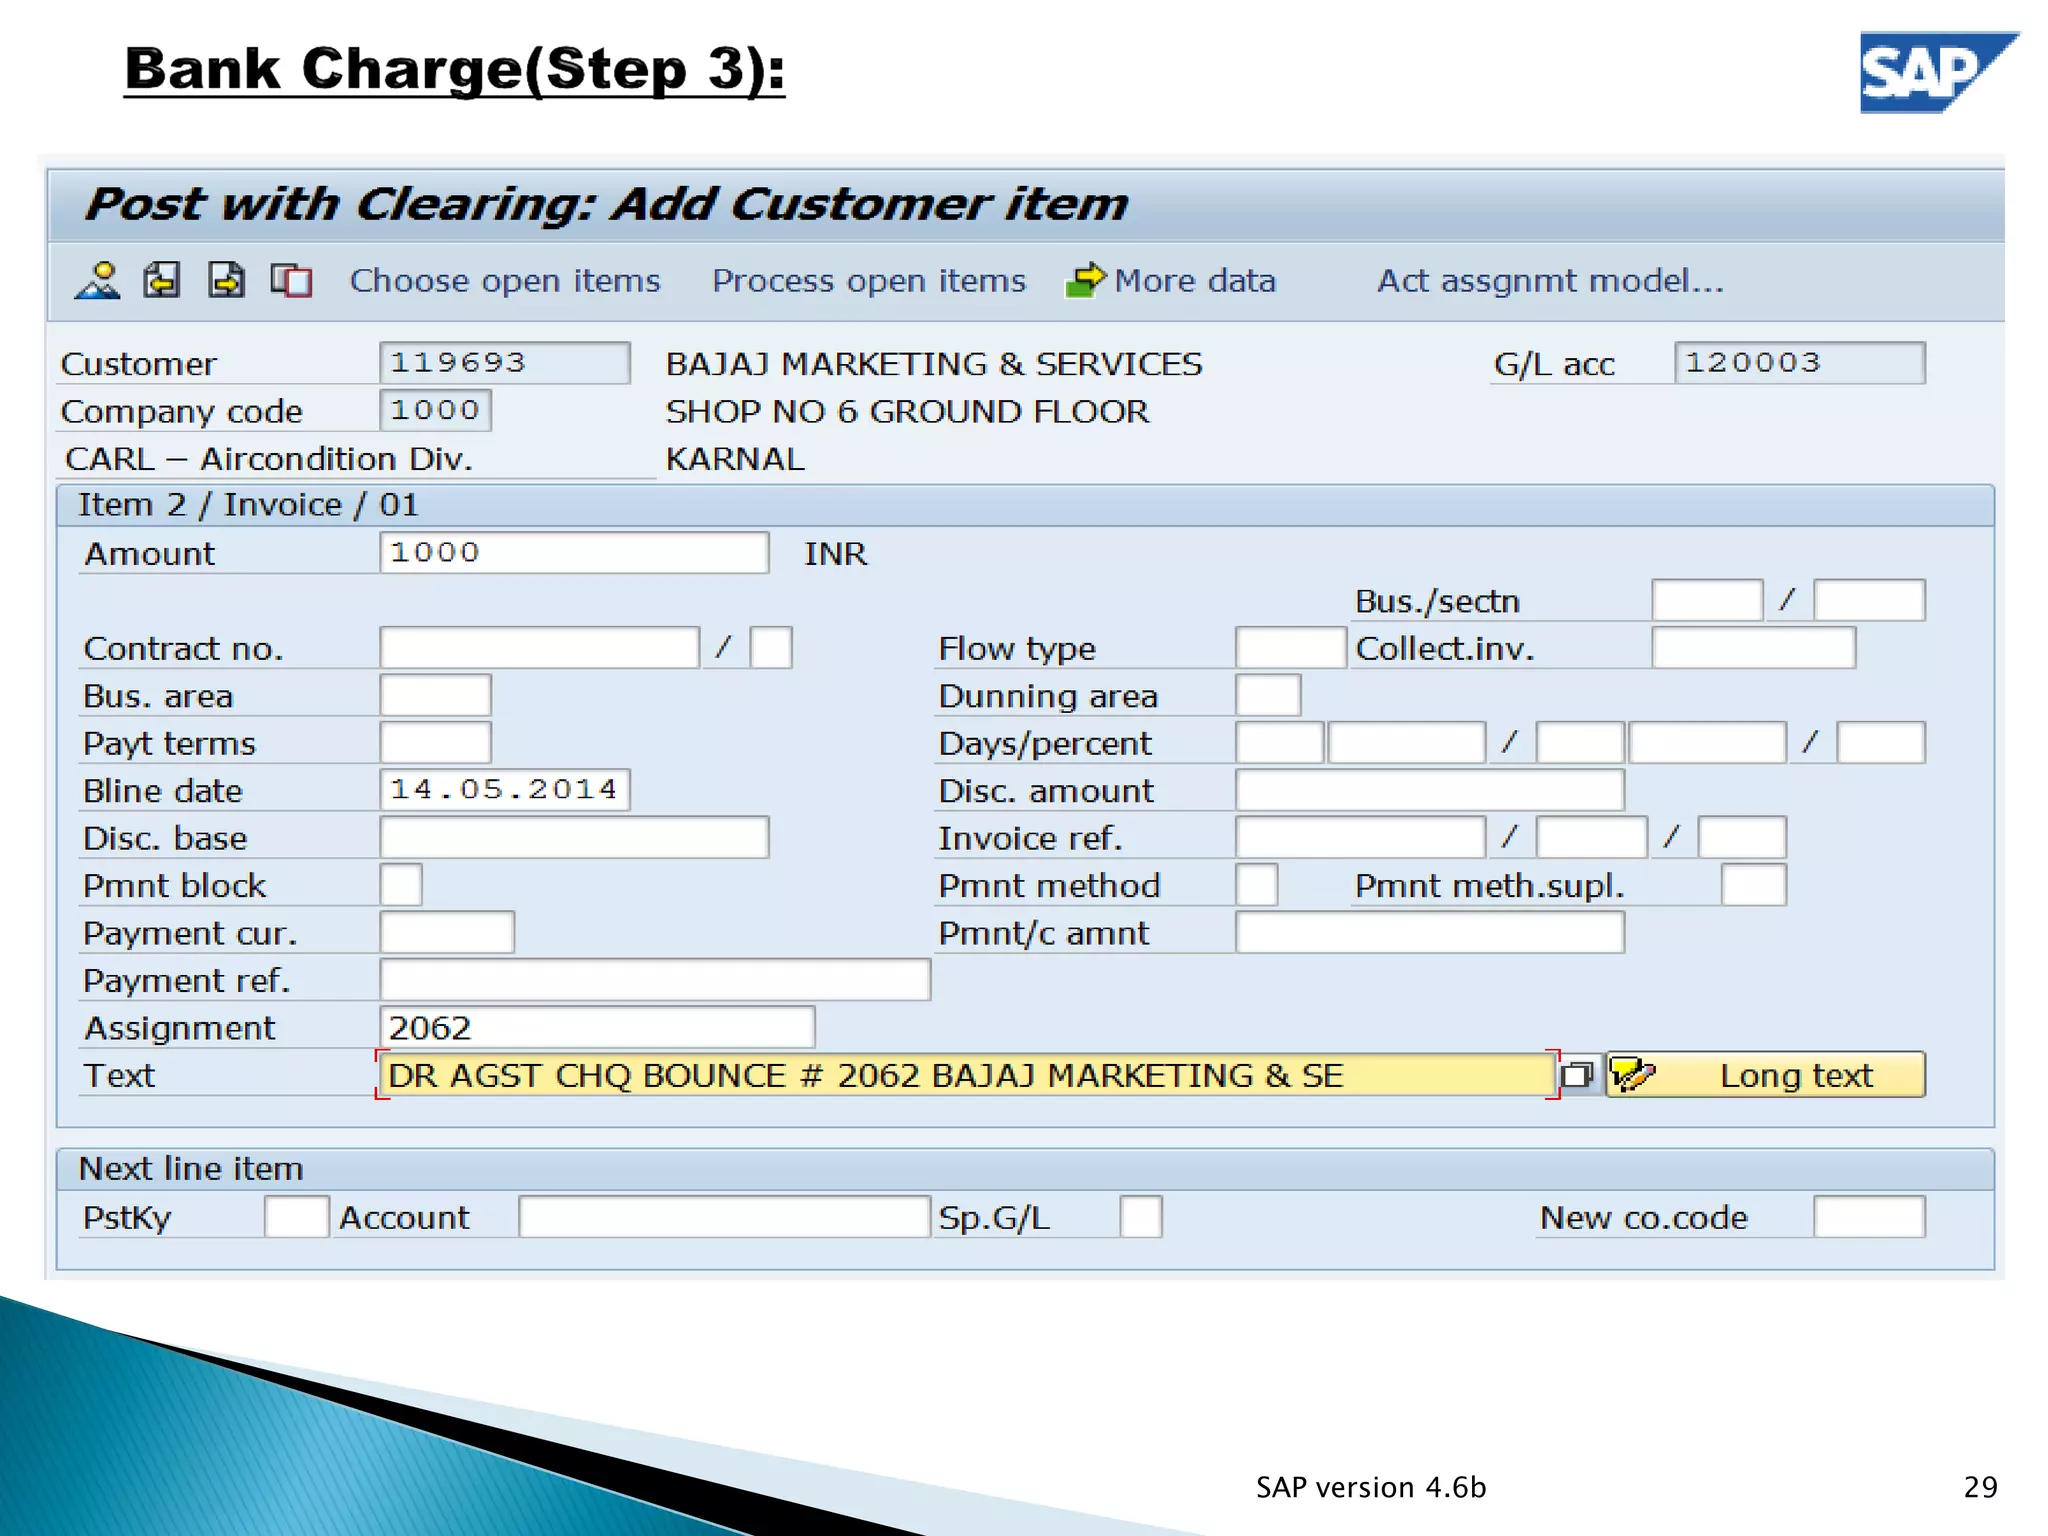Click the previous document page icon
Screen dimensions: 2048x1536
click(x=162, y=281)
